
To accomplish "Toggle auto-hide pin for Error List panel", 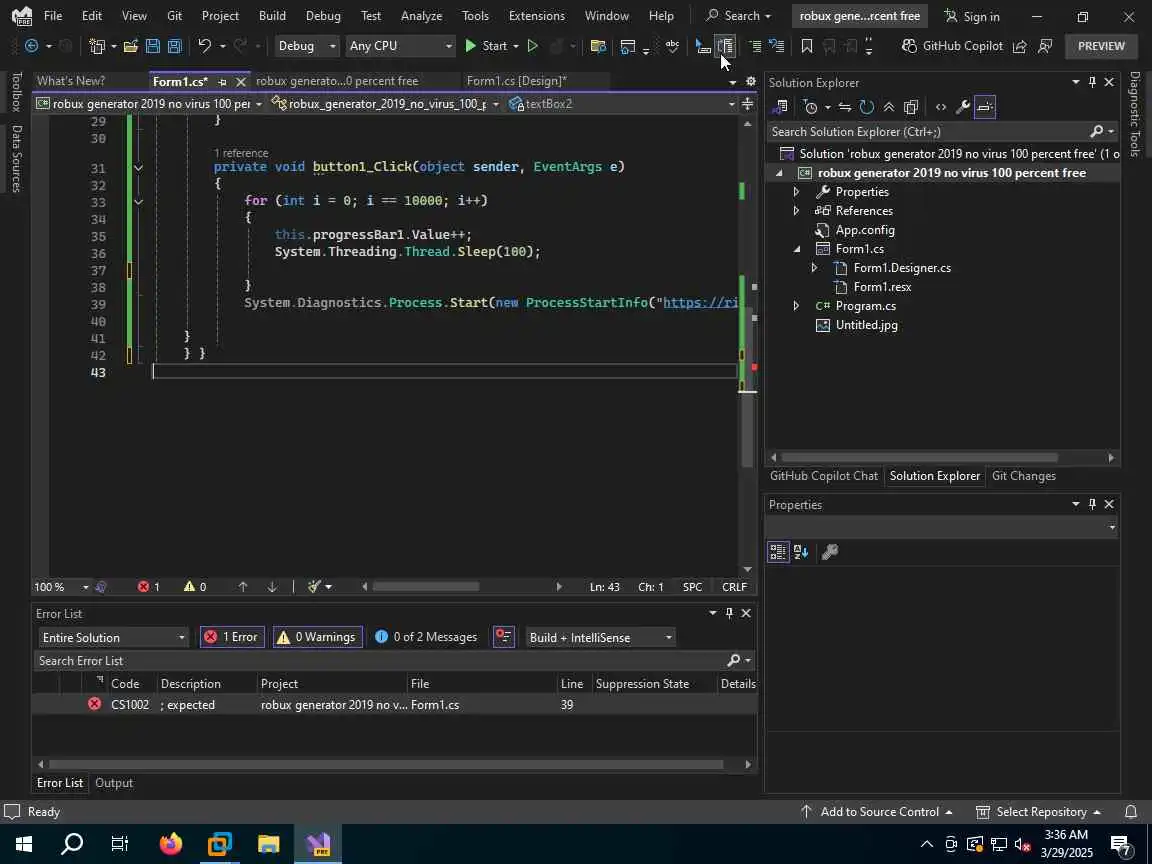I will point(729,613).
